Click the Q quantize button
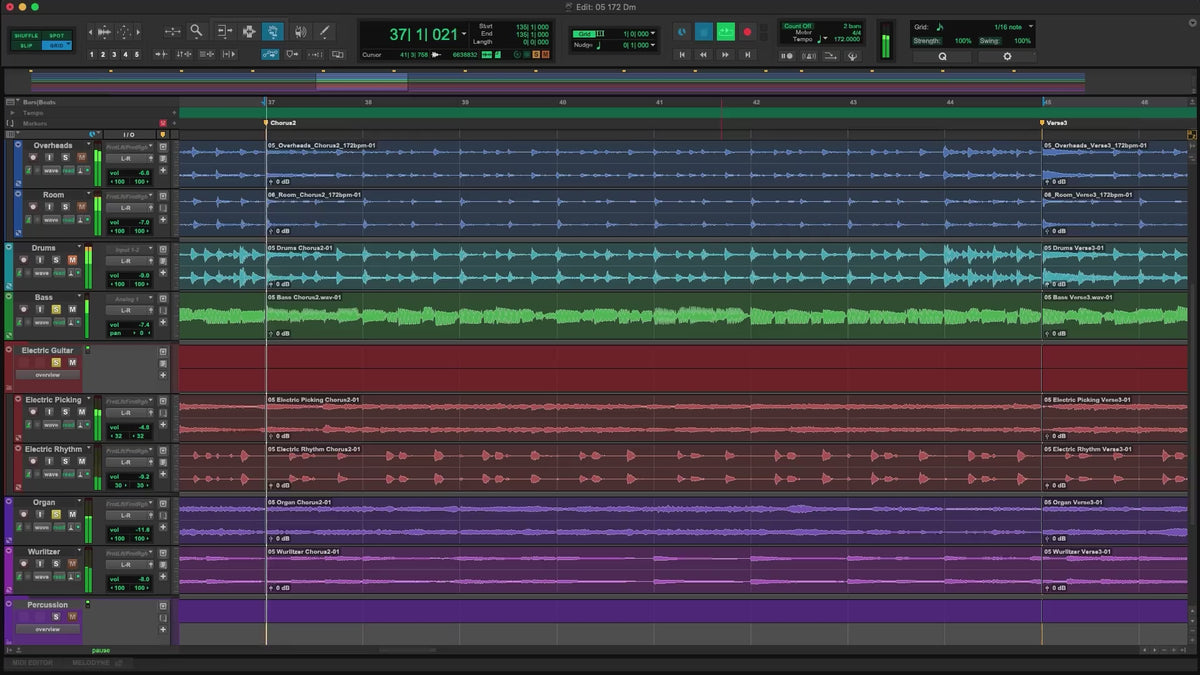The height and width of the screenshot is (675, 1200). point(941,57)
